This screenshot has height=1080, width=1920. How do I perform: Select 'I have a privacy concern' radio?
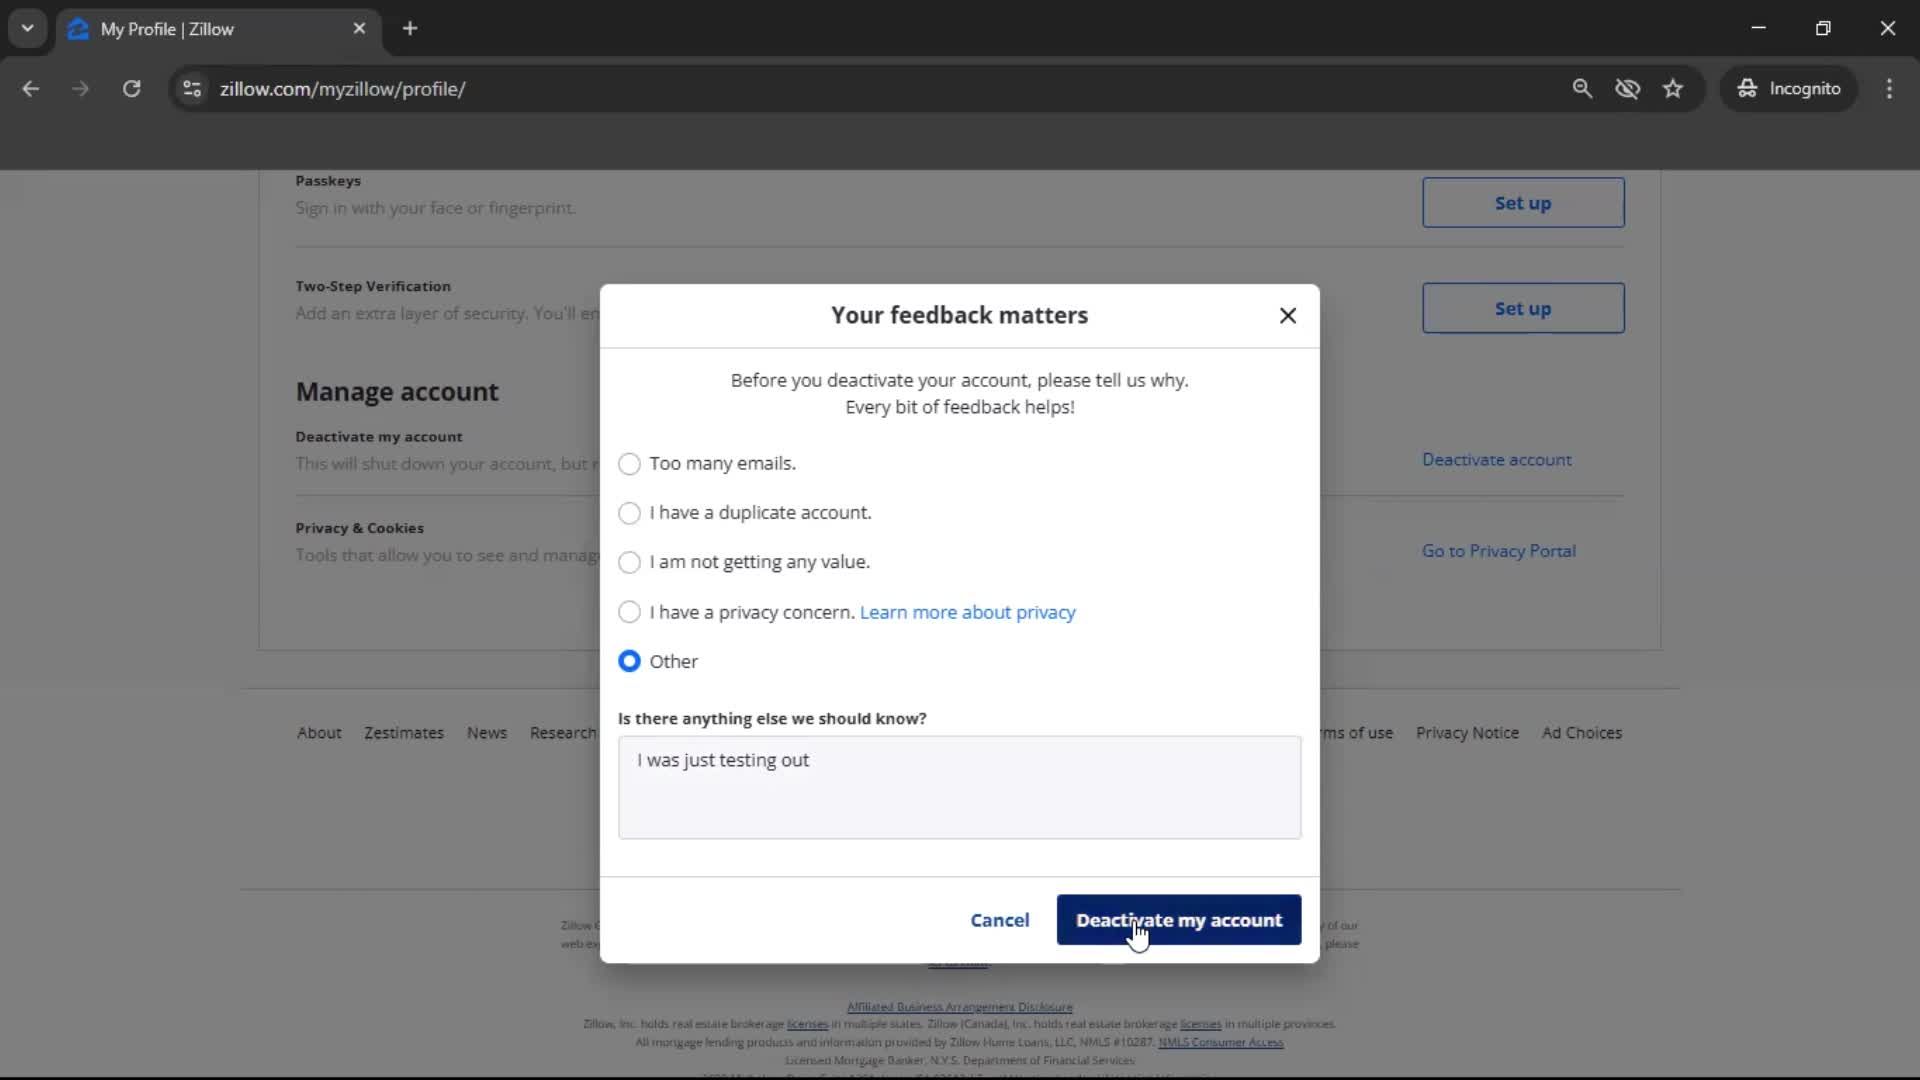click(x=629, y=612)
